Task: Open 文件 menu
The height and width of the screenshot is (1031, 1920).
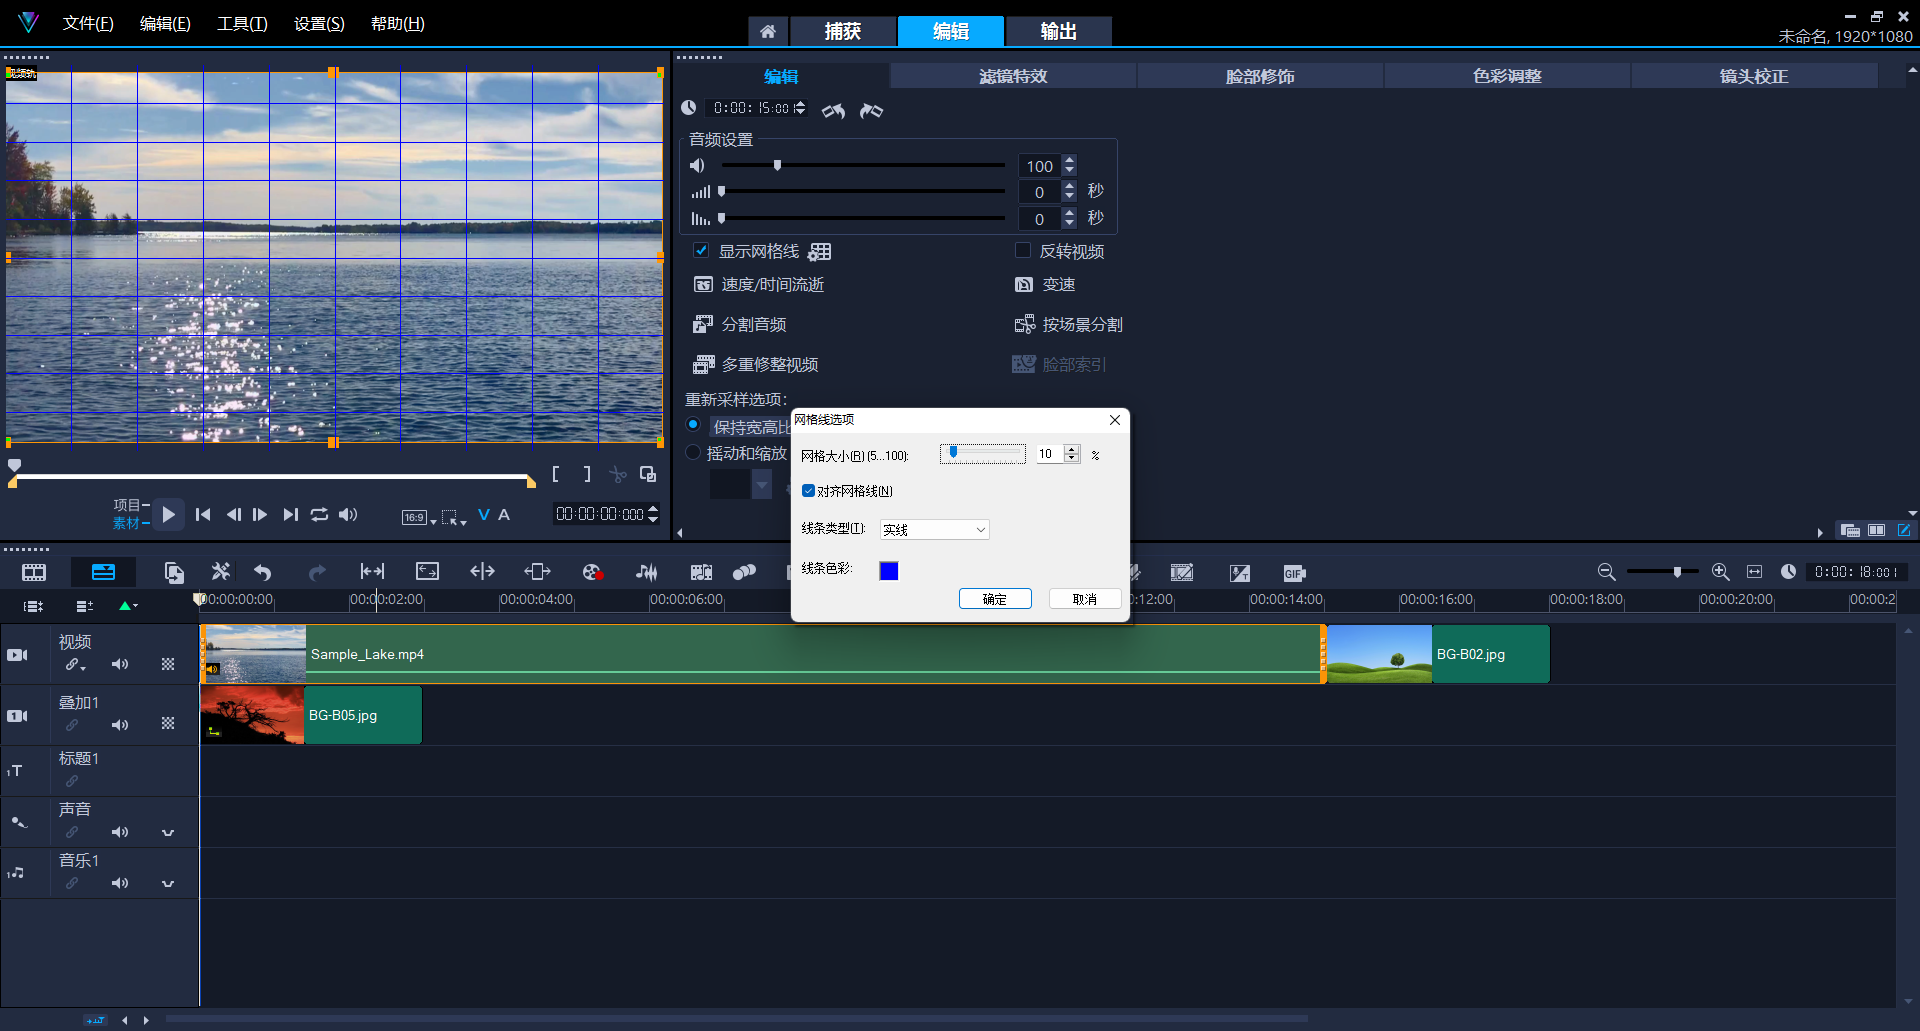Action: [88, 23]
